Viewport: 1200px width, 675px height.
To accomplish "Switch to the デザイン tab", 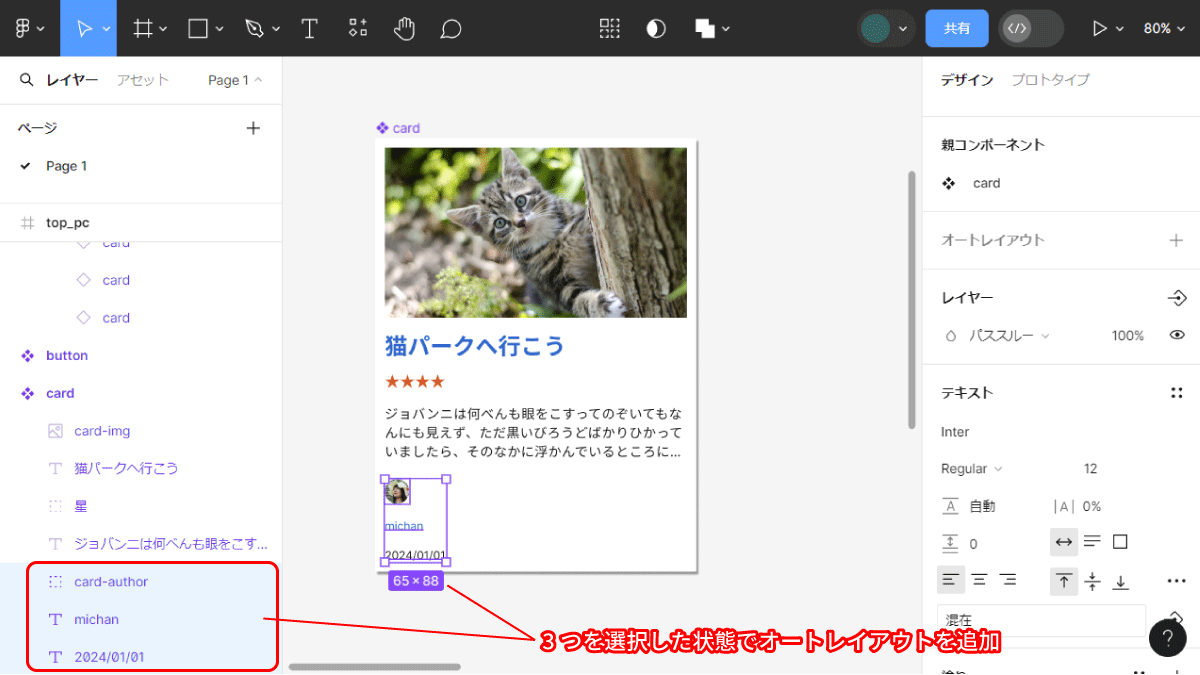I will (967, 80).
